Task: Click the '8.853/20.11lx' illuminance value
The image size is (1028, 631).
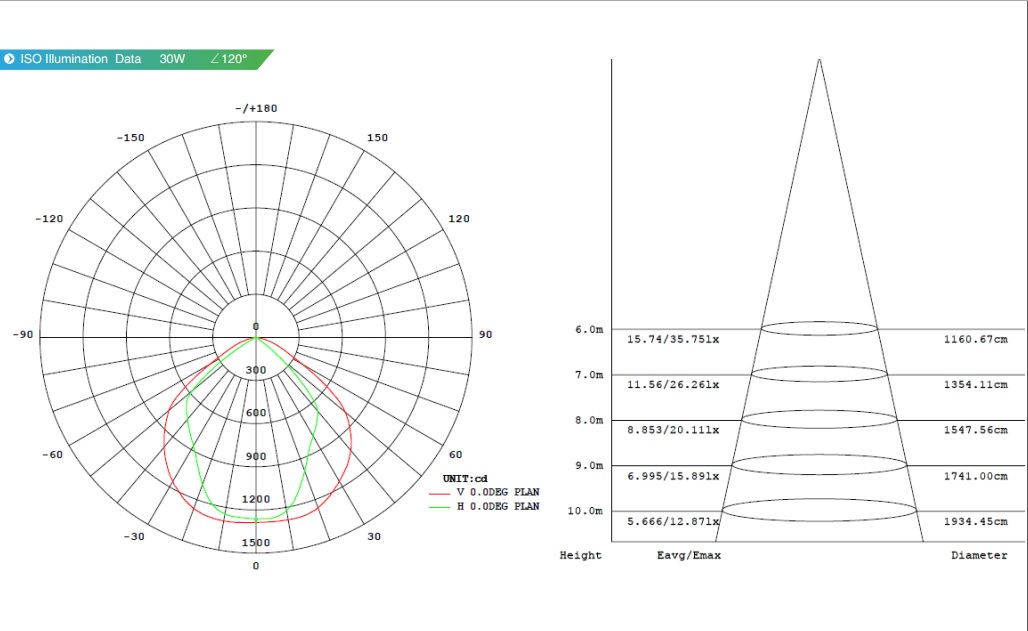Action: tap(673, 430)
